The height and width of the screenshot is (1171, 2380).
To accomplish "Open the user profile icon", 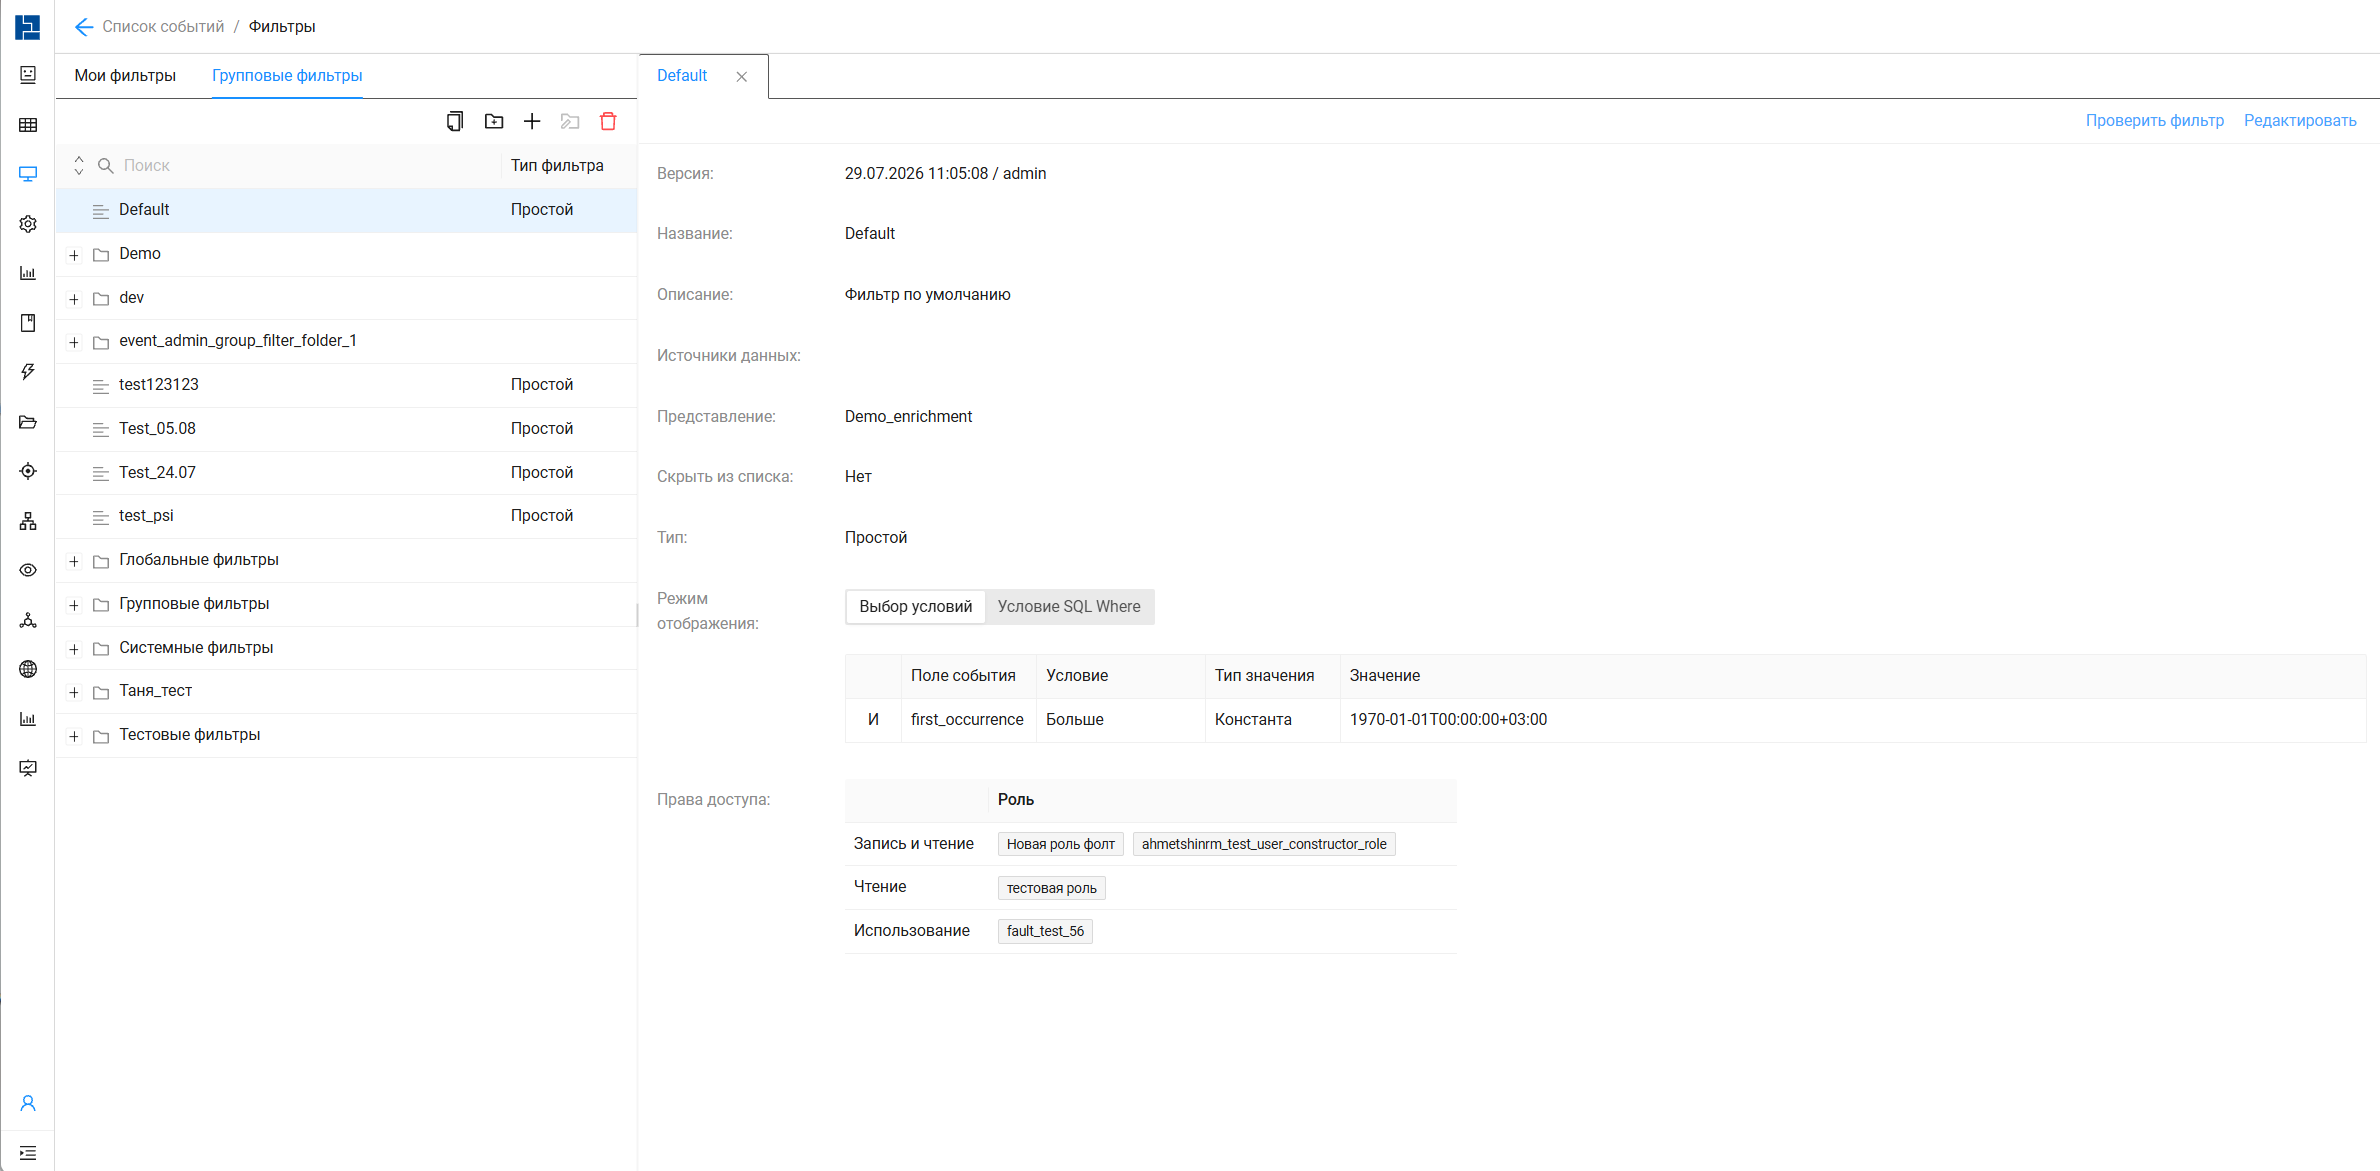I will pos(28,1103).
